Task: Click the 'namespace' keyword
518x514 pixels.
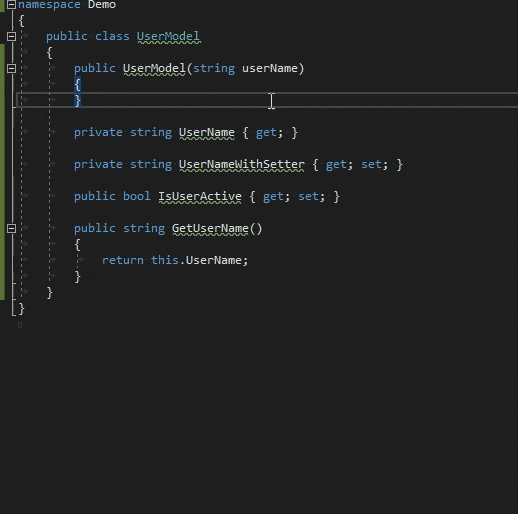Action: [49, 5]
